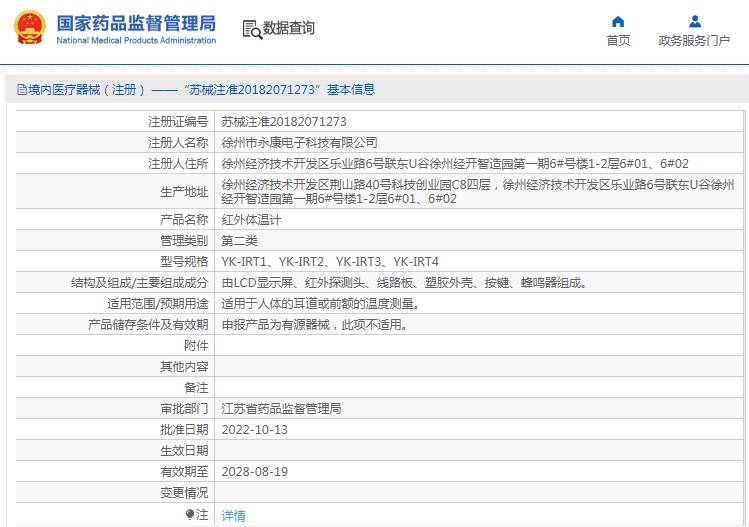749x527 pixels.
Task: Select the 注册人住所 address value
Action: coord(455,164)
